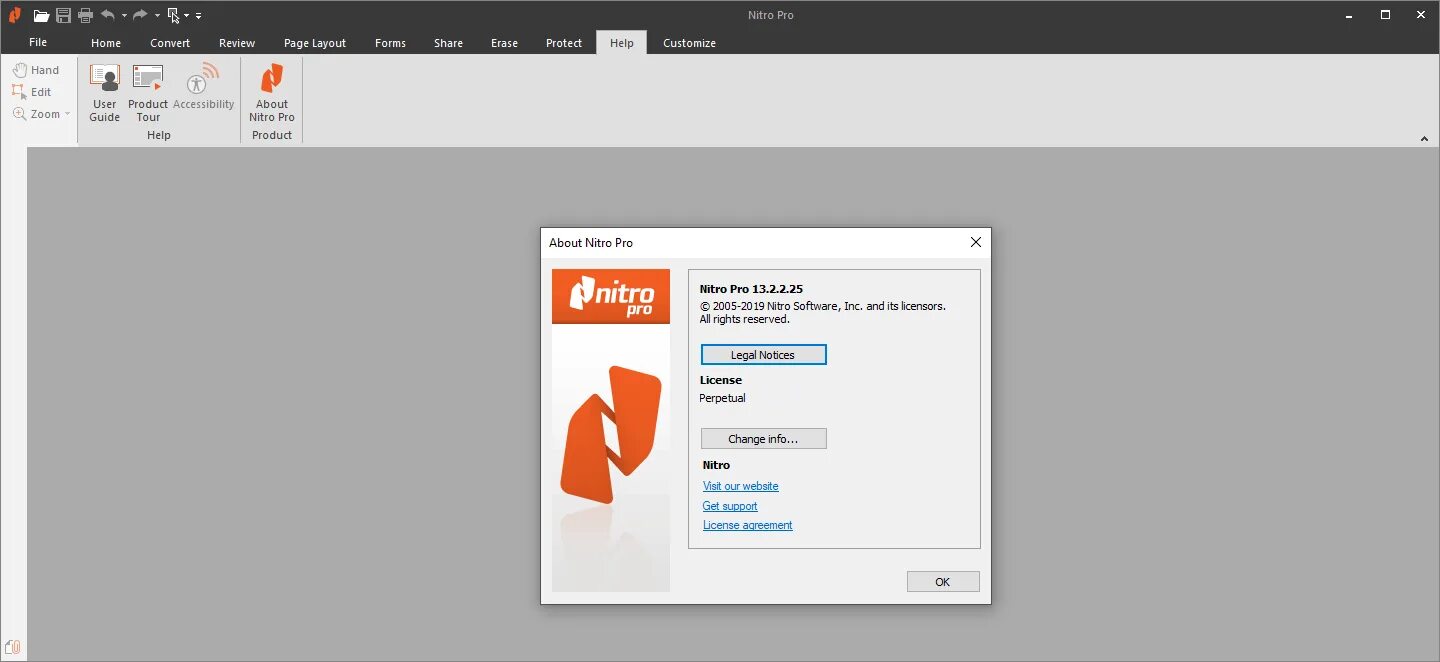Click the Save floppy disk icon
Screen dimensions: 1440x662
(63, 15)
